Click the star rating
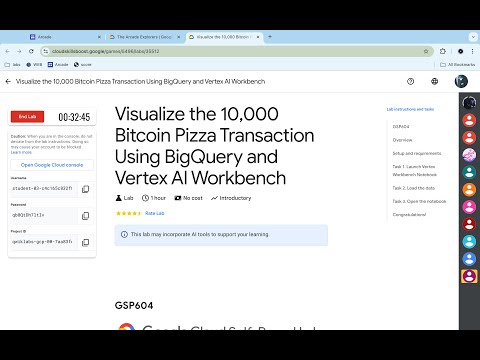This screenshot has height=360, width=480. pos(129,213)
